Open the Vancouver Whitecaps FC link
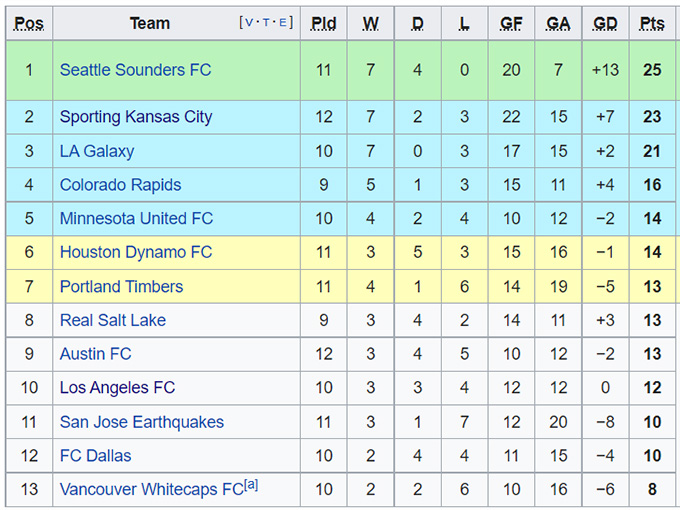Screen dimensions: 680x510 pos(151,490)
